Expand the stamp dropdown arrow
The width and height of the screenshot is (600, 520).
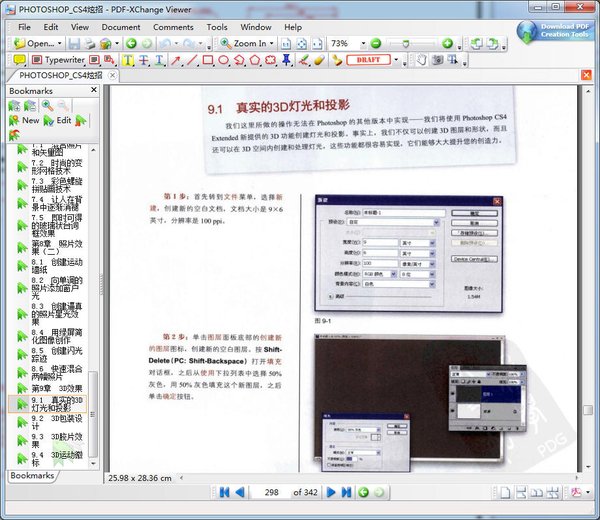[396, 60]
